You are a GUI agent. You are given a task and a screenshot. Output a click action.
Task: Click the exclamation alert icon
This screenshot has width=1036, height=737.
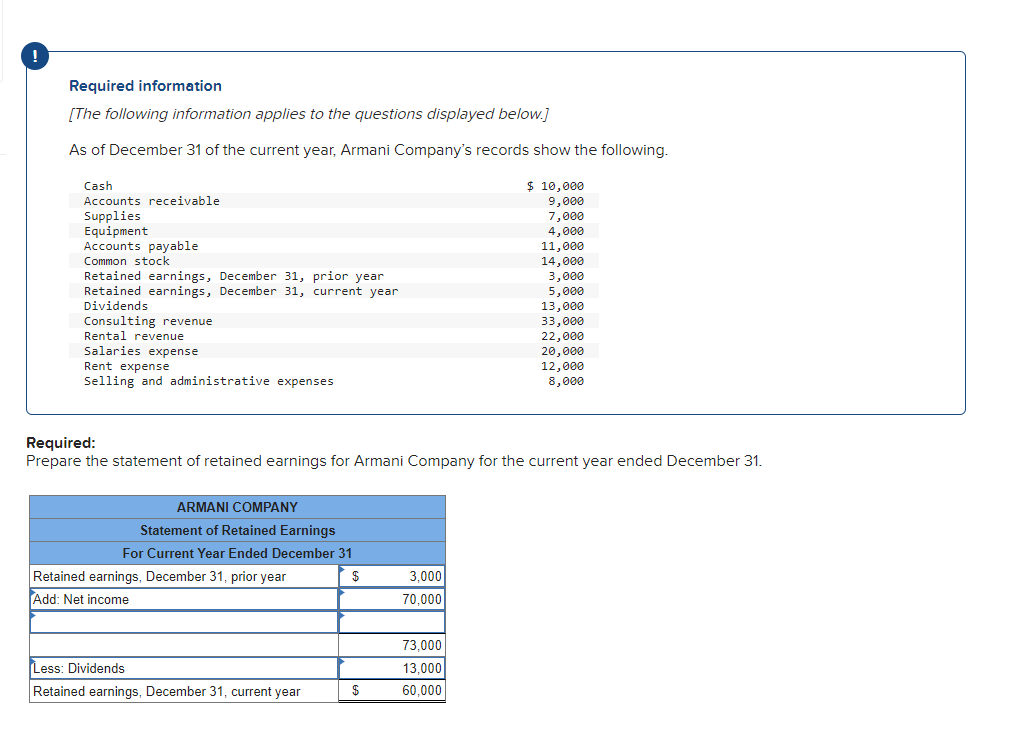click(x=35, y=56)
